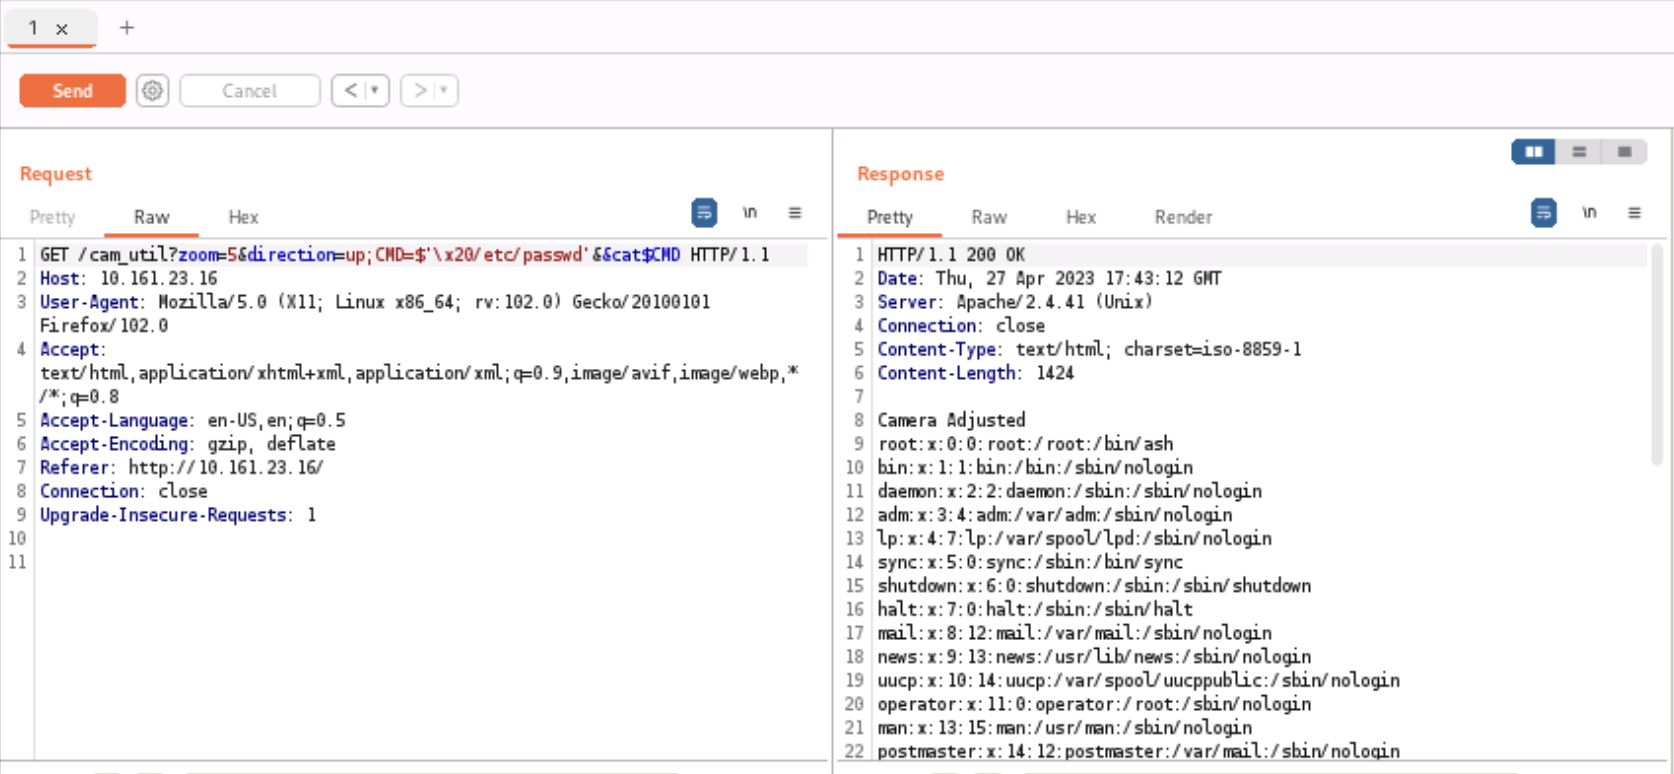Viewport: 1674px width, 774px height.
Task: Click the Camera Adjusted response line
Action: tap(951, 421)
